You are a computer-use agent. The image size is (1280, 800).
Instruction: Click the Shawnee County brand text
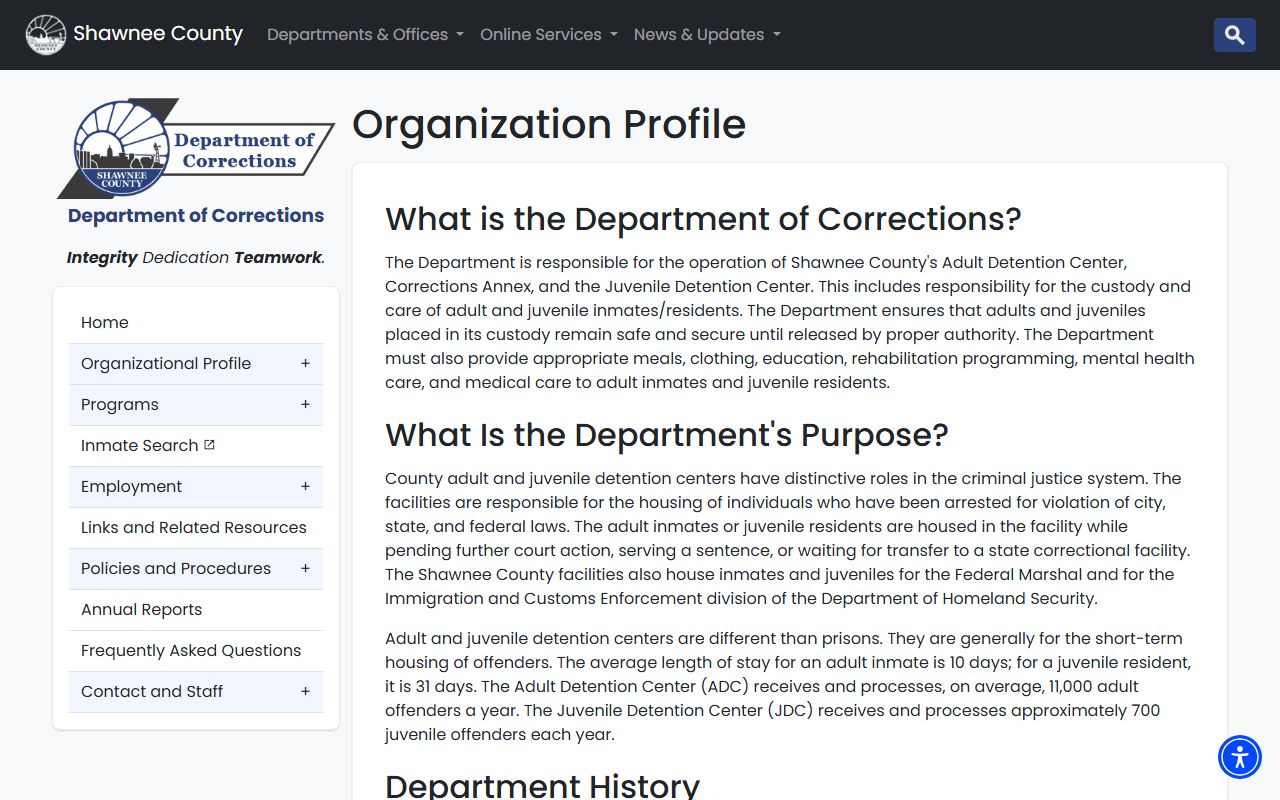point(158,34)
